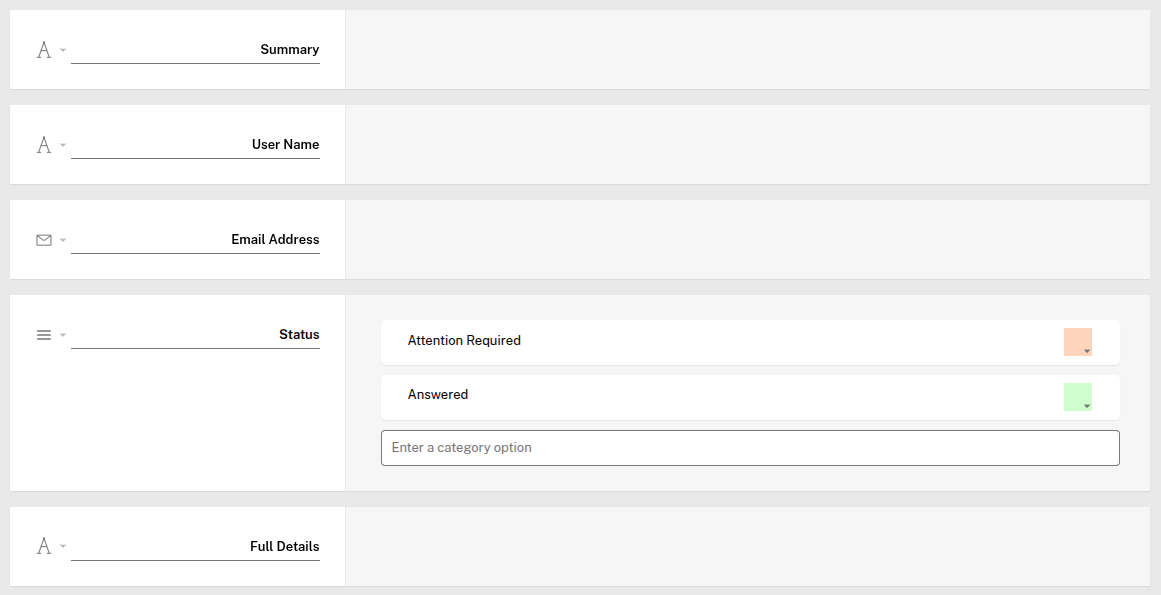The image size is (1161, 595).
Task: Open field type dropdown arrow for Summary
Action: click(x=63, y=50)
